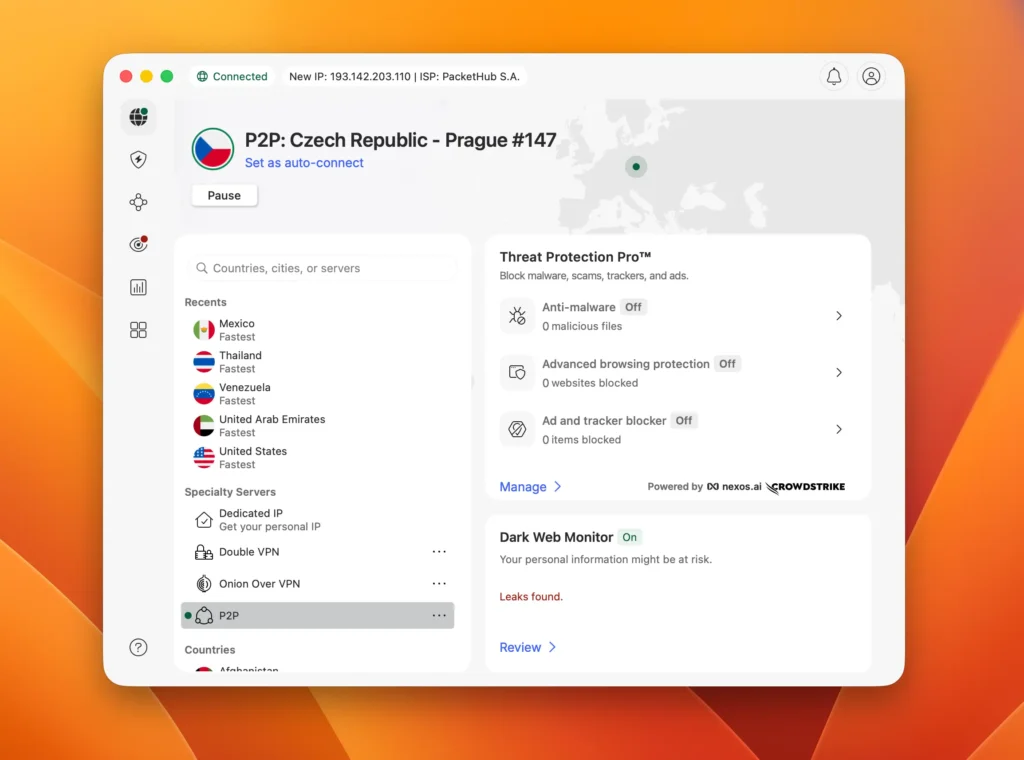
Task: Open Double VPN more options menu
Action: [x=439, y=552]
